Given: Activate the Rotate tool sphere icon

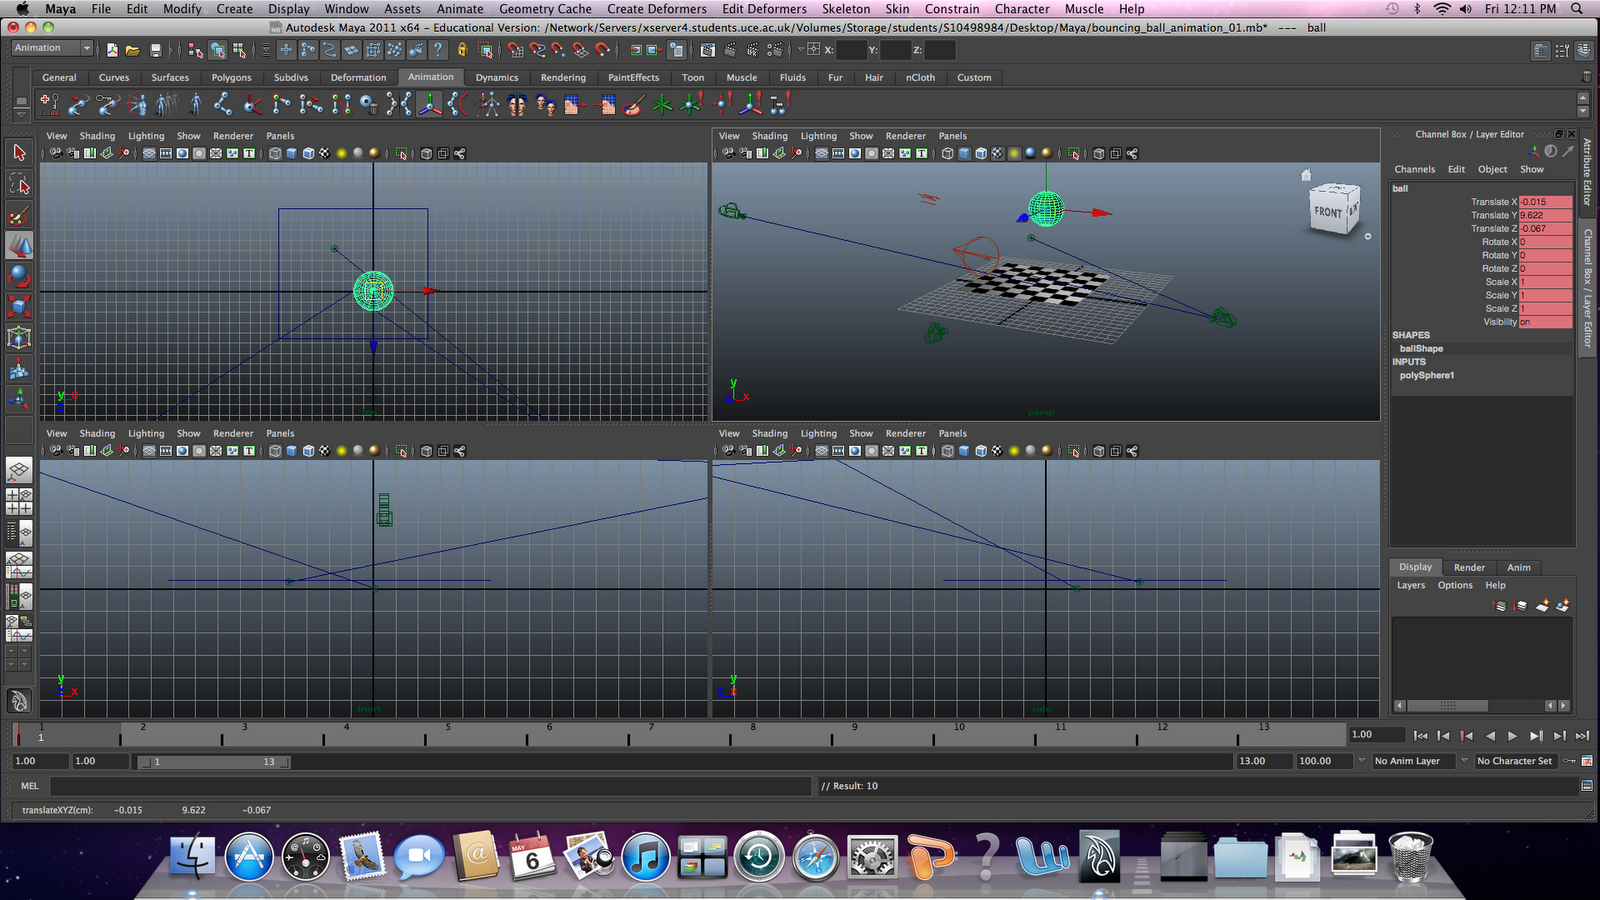Looking at the screenshot, I should 19,276.
